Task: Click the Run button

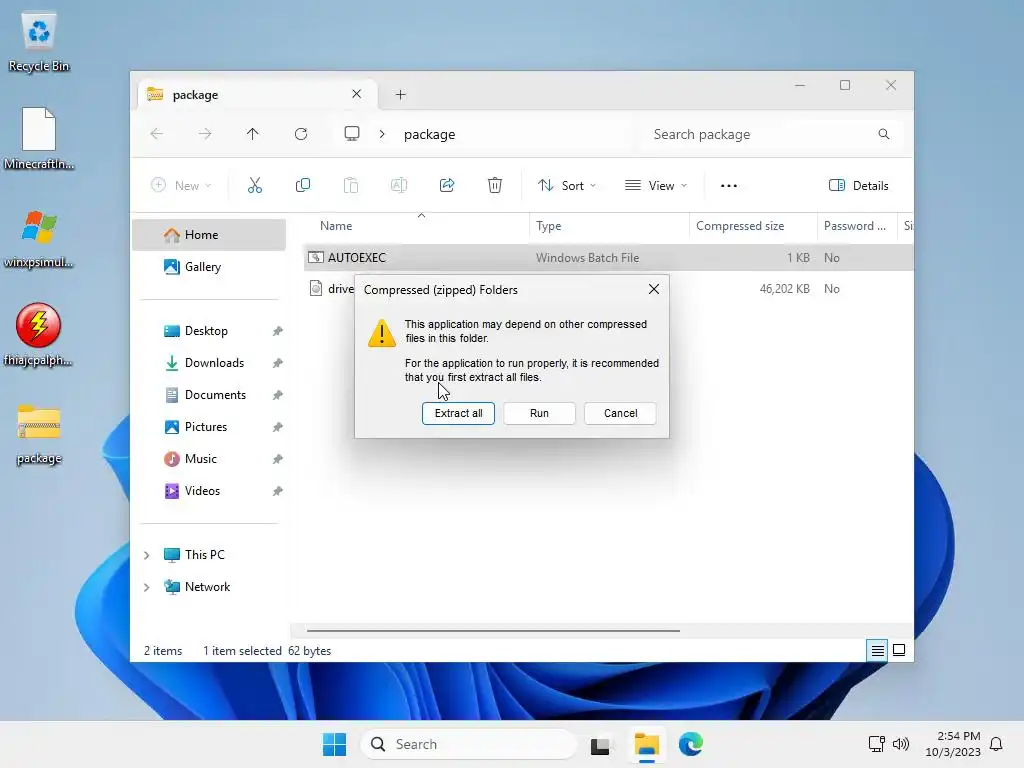Action: click(539, 413)
